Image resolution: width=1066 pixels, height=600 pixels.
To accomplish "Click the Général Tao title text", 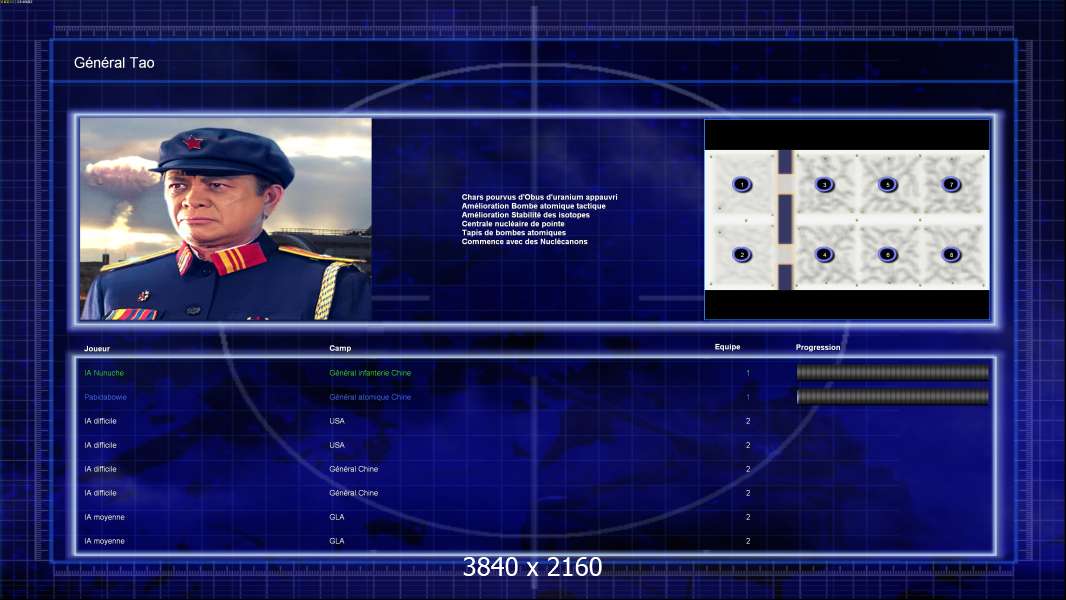I will pyautogui.click(x=114, y=63).
